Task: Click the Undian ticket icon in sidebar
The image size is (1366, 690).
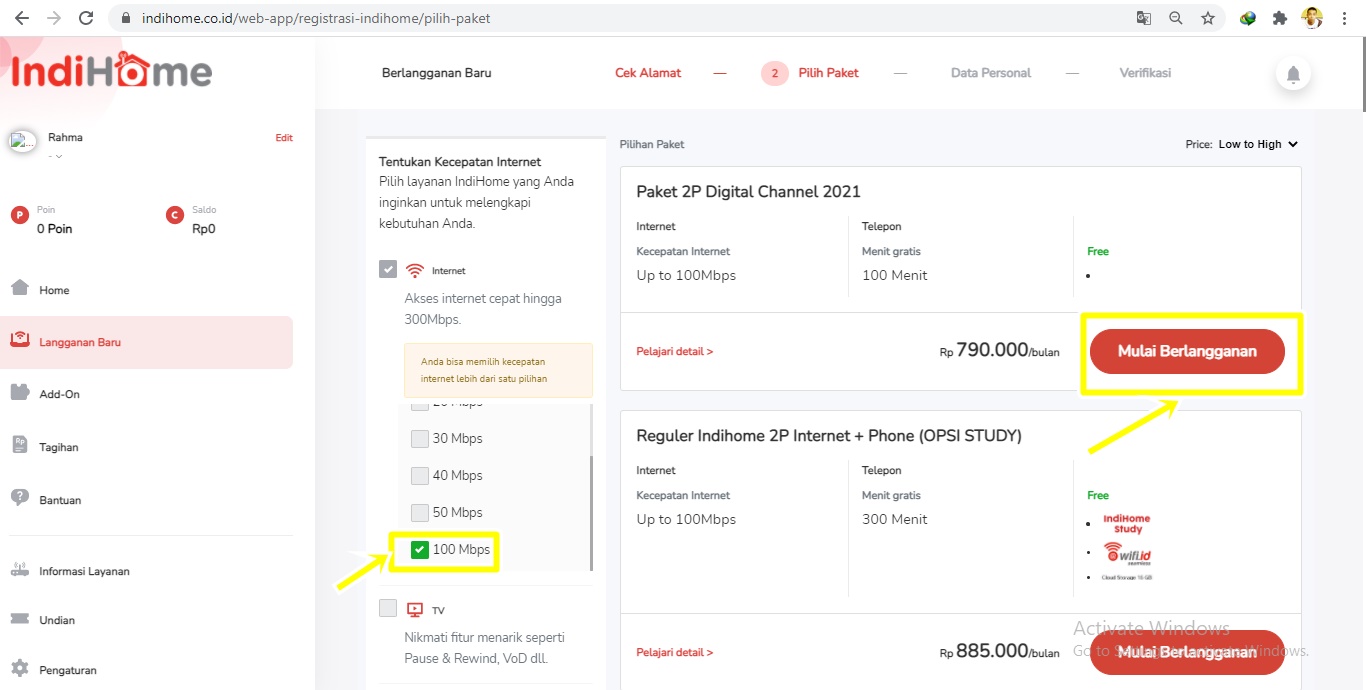Action: tap(20, 619)
